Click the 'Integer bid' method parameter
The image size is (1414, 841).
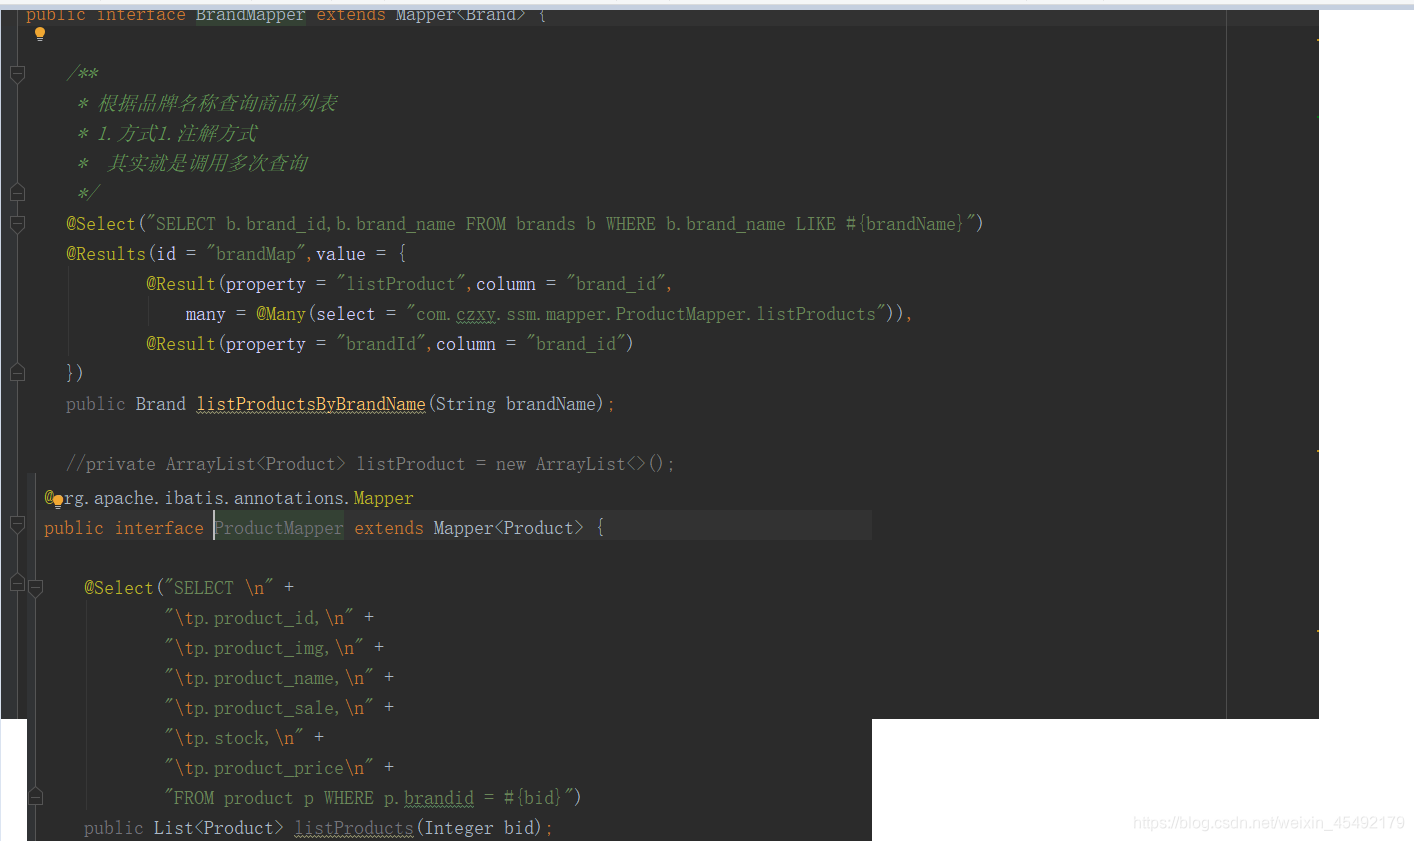tap(479, 828)
